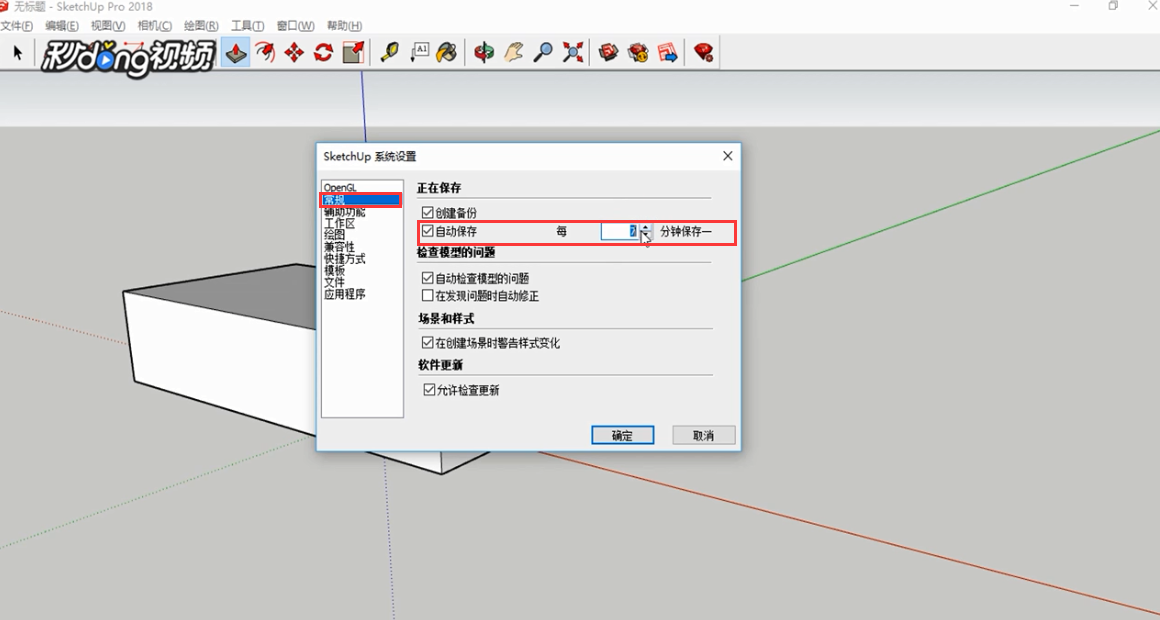Close the SketchUp 系统设置 dialog
Viewport: 1160px width, 620px height.
(x=727, y=156)
